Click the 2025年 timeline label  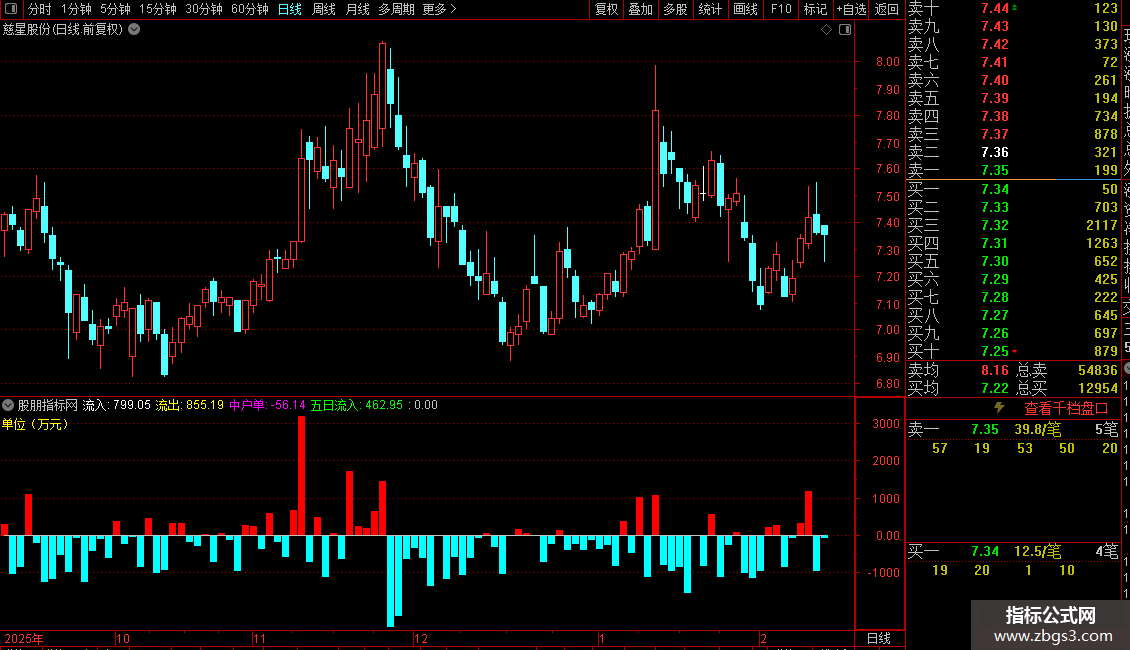(23, 638)
